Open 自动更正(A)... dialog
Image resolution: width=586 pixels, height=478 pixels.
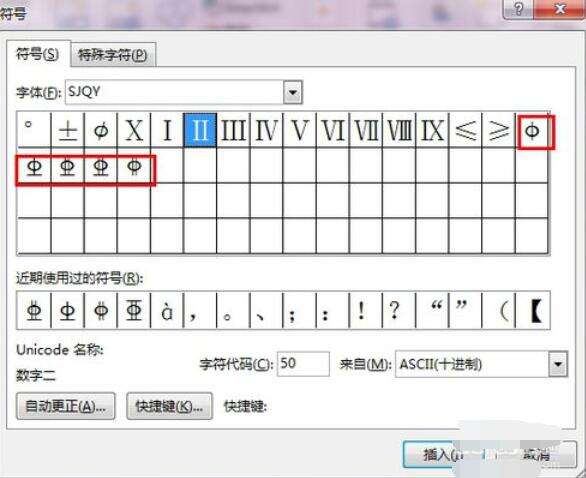[x=65, y=406]
